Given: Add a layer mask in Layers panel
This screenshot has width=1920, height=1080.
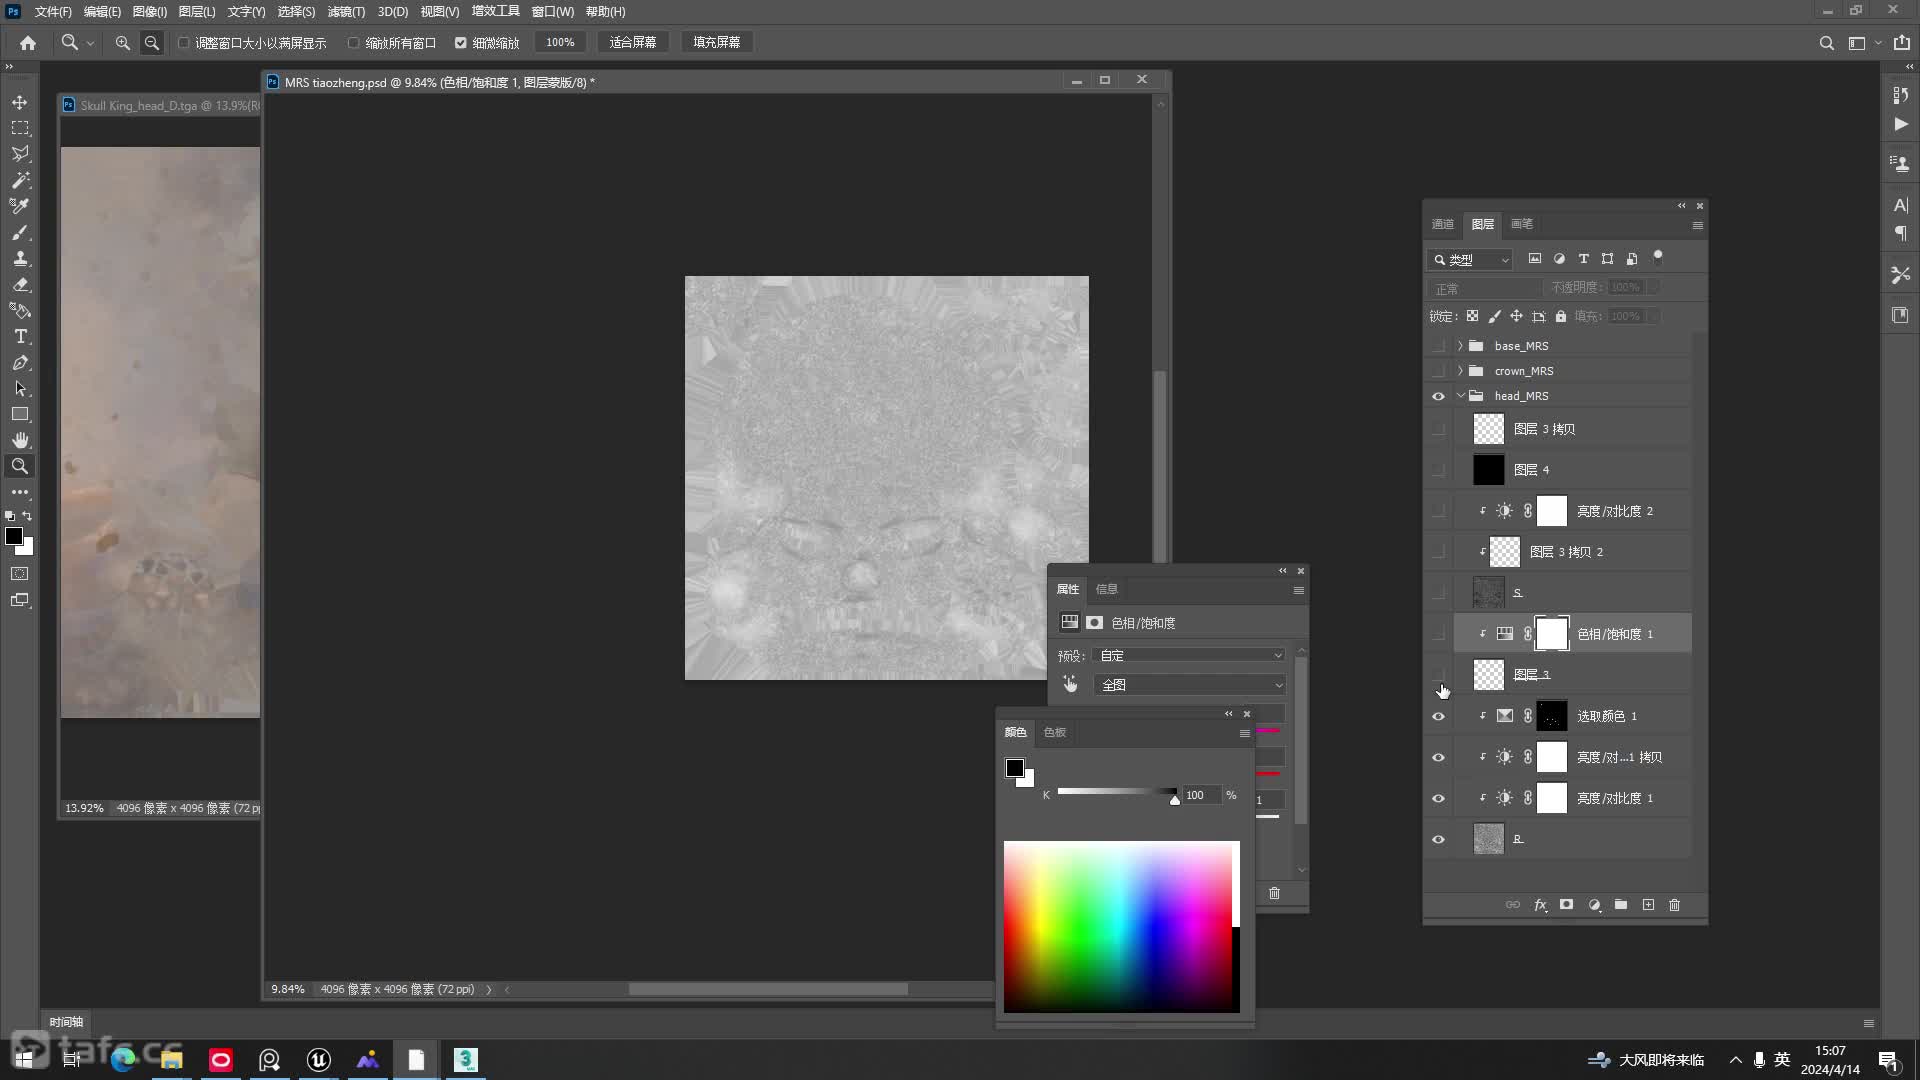Looking at the screenshot, I should 1566,905.
